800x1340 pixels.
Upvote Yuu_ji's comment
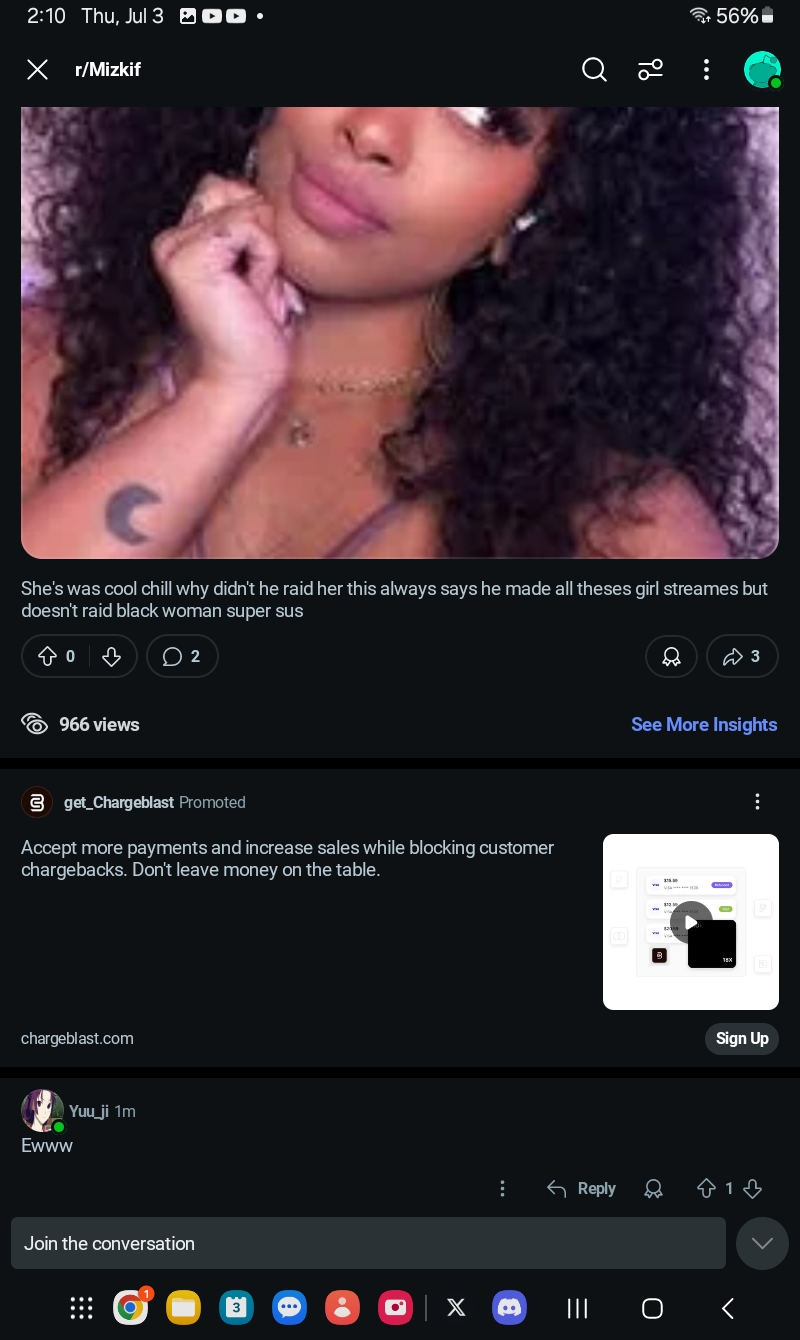[706, 1189]
